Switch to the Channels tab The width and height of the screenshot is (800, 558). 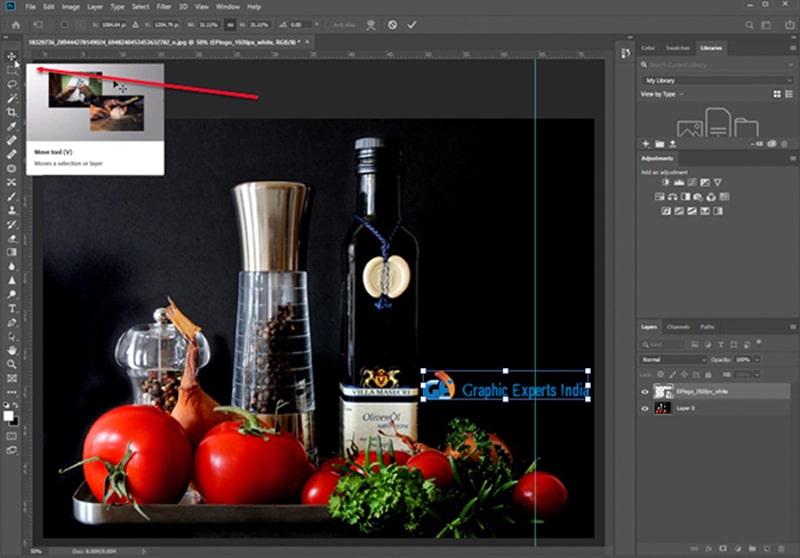pos(678,327)
